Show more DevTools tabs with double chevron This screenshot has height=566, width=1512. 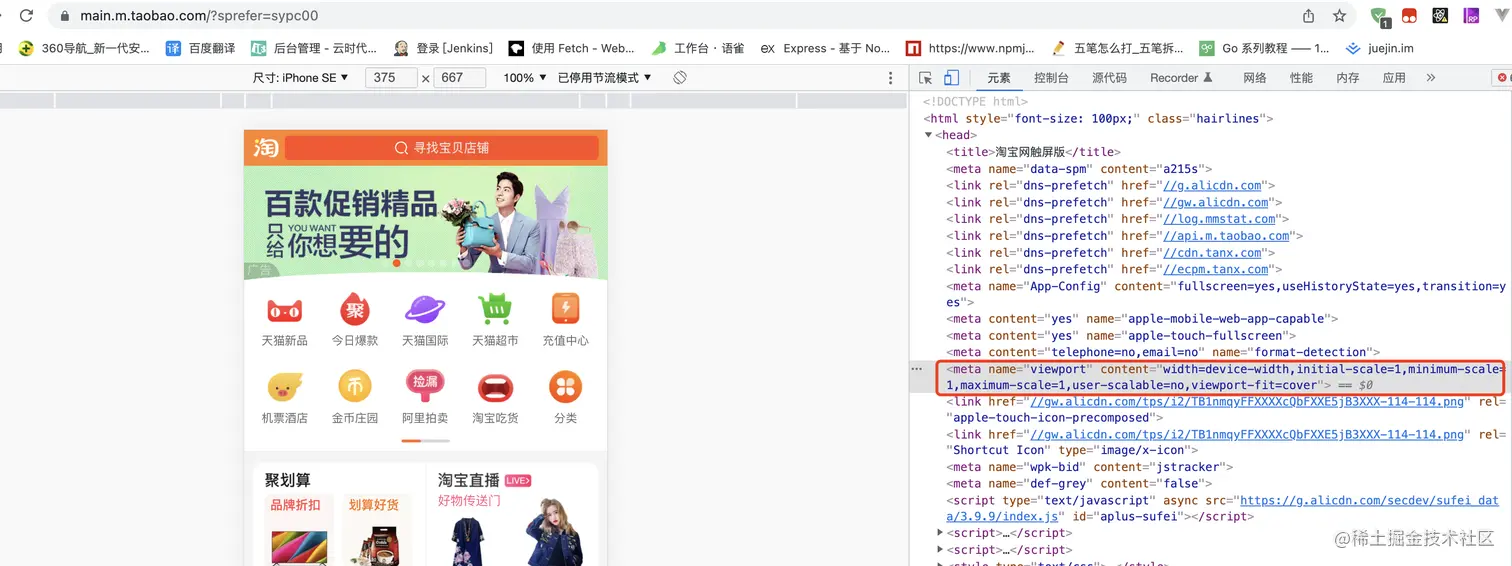1430,78
